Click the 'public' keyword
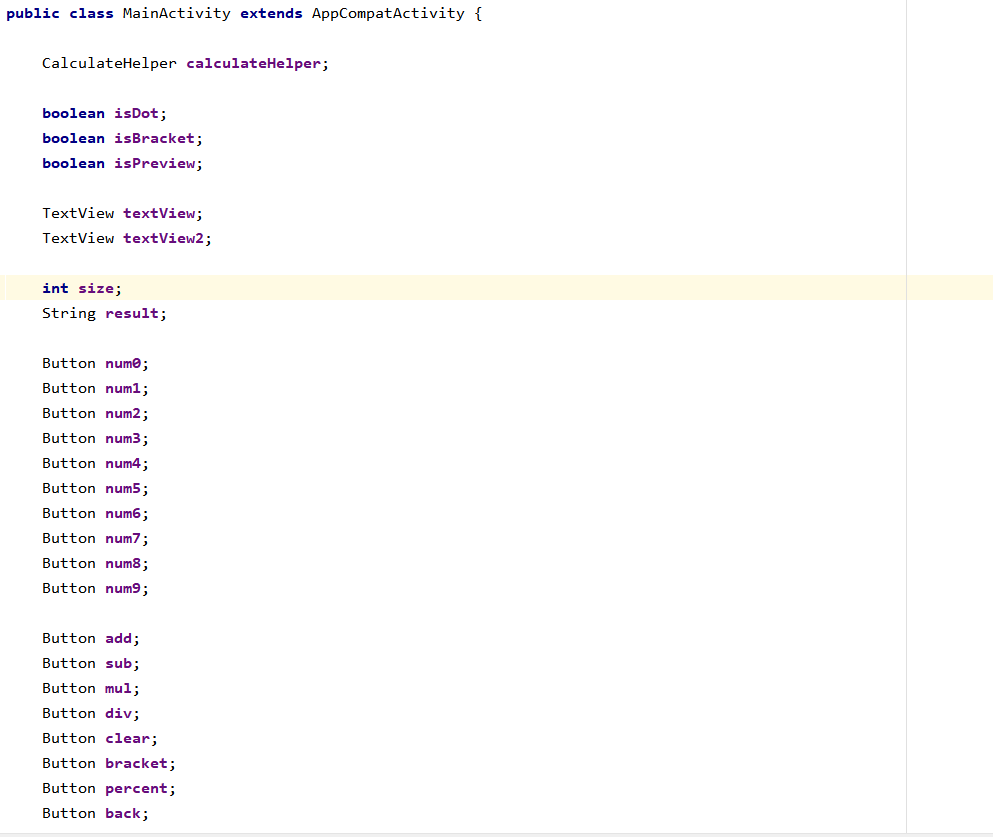 point(33,13)
